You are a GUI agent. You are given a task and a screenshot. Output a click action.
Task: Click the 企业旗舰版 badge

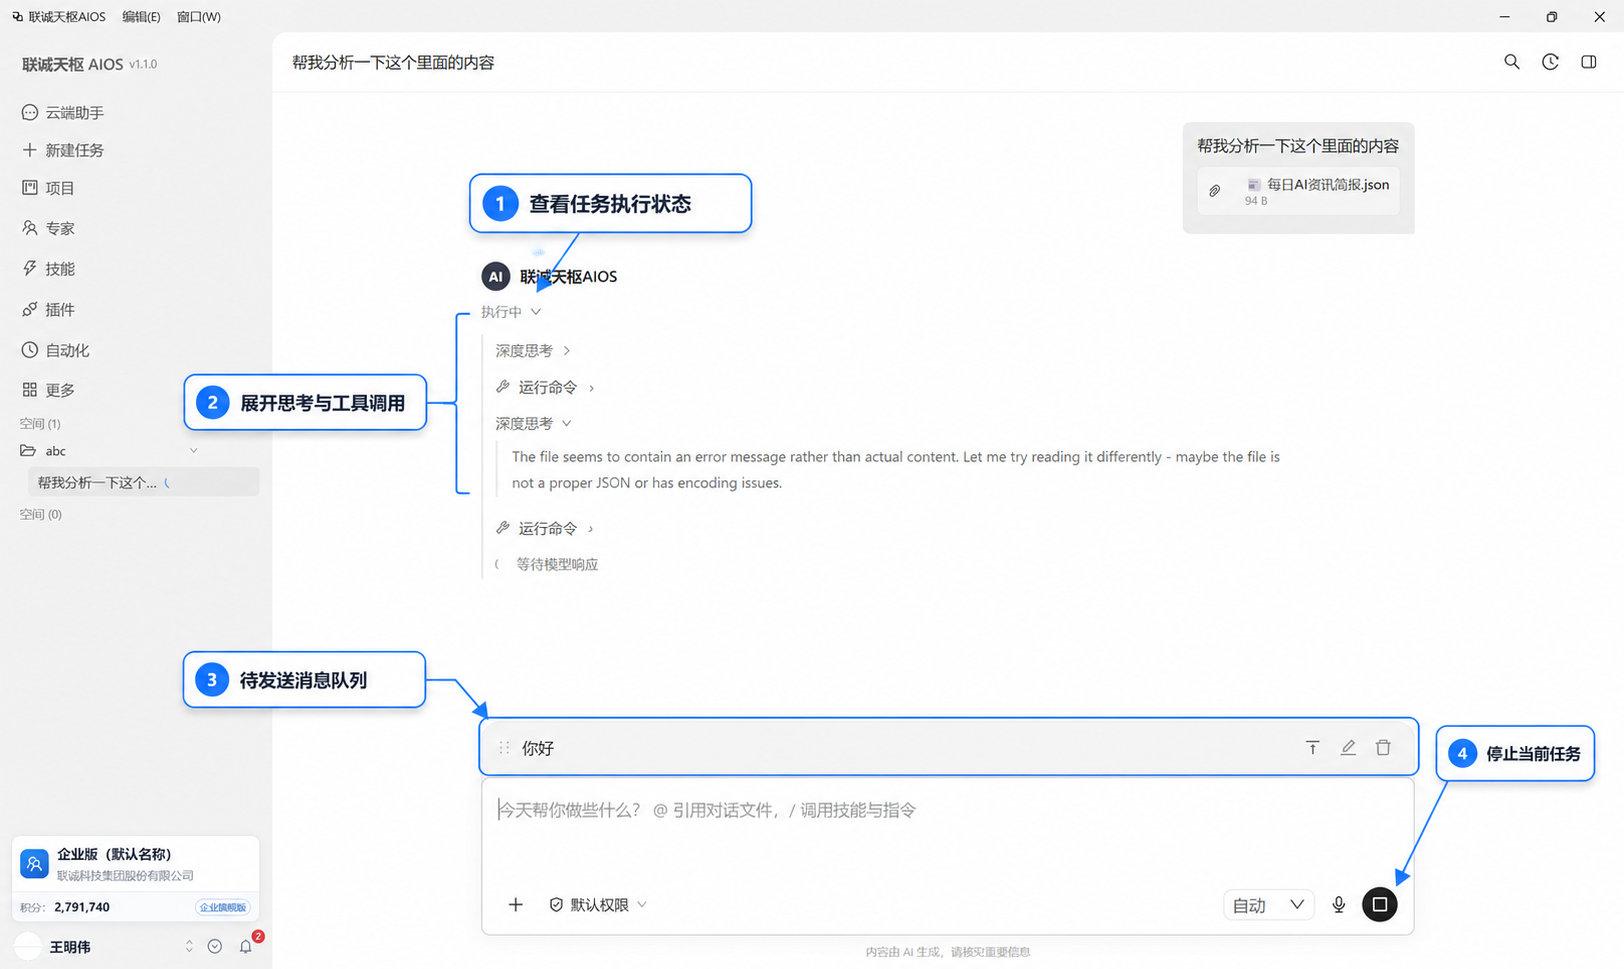[222, 907]
